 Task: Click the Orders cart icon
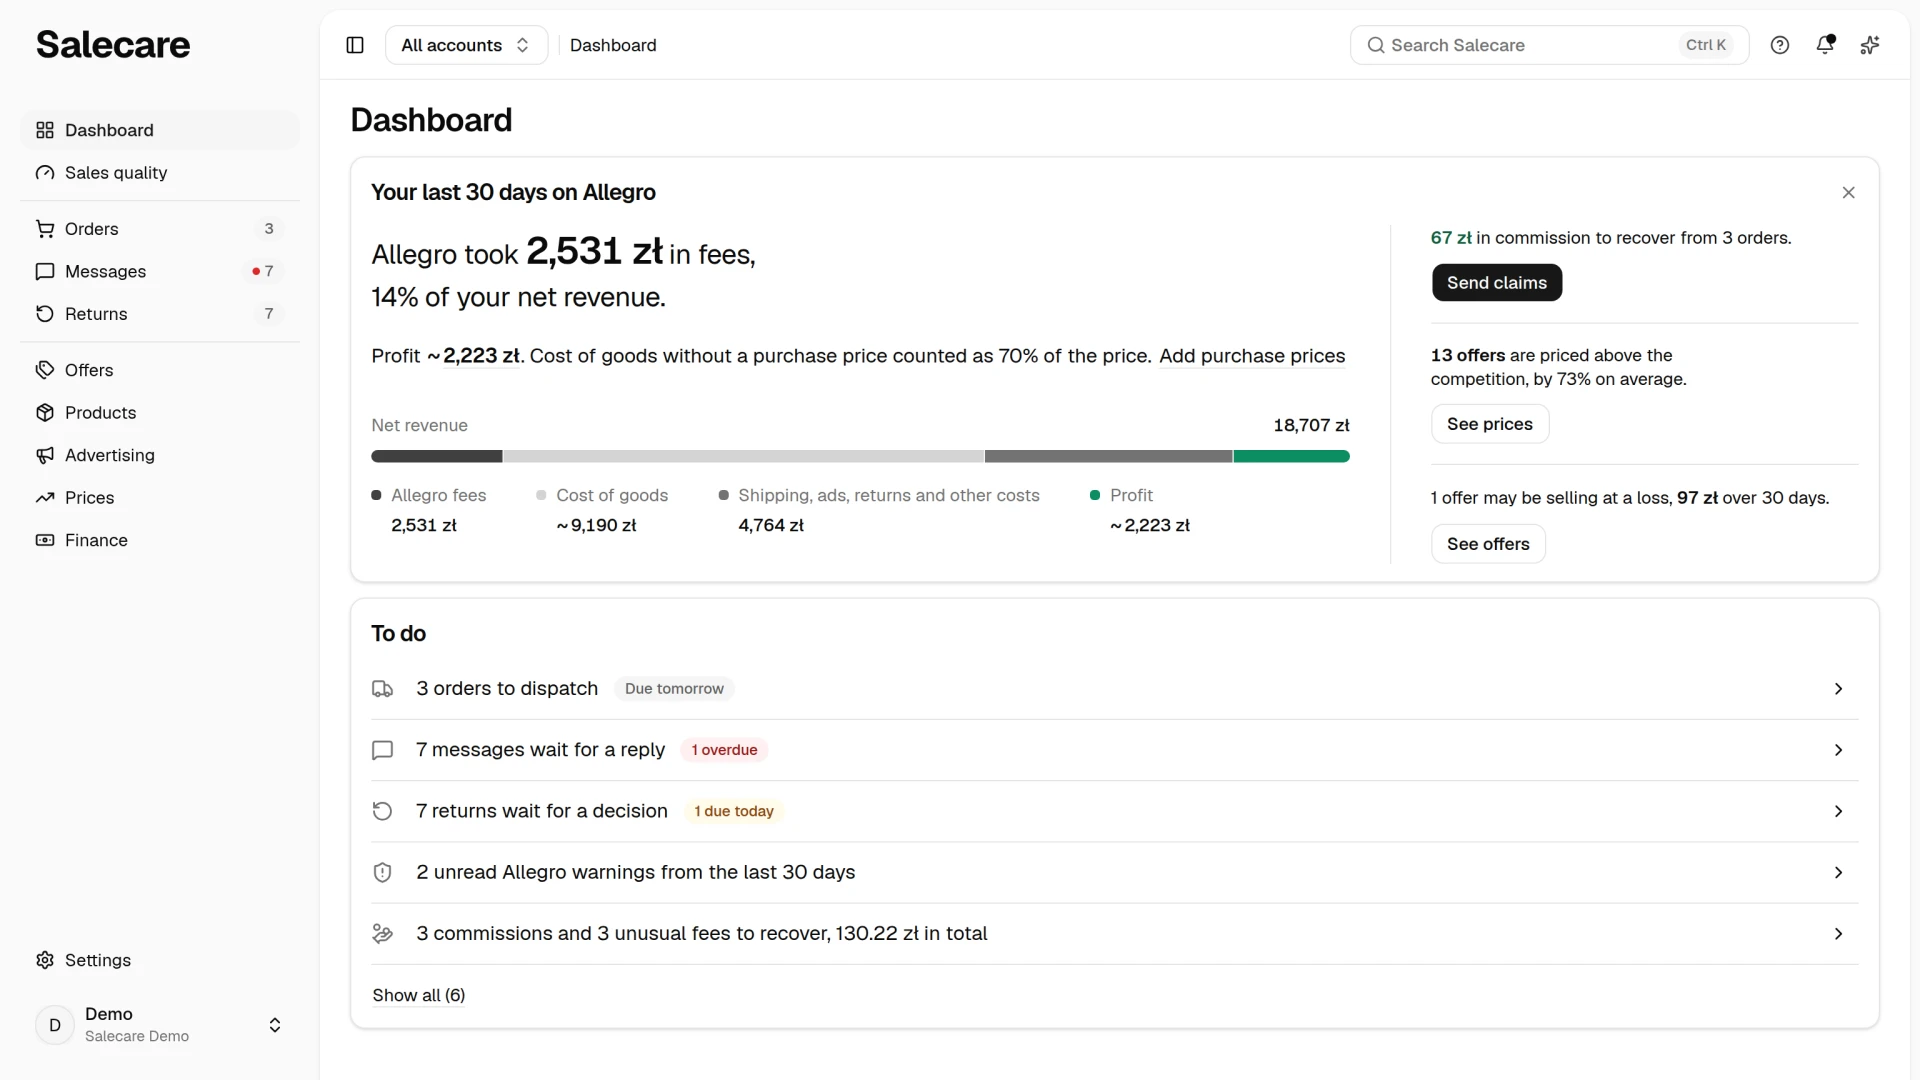point(45,229)
